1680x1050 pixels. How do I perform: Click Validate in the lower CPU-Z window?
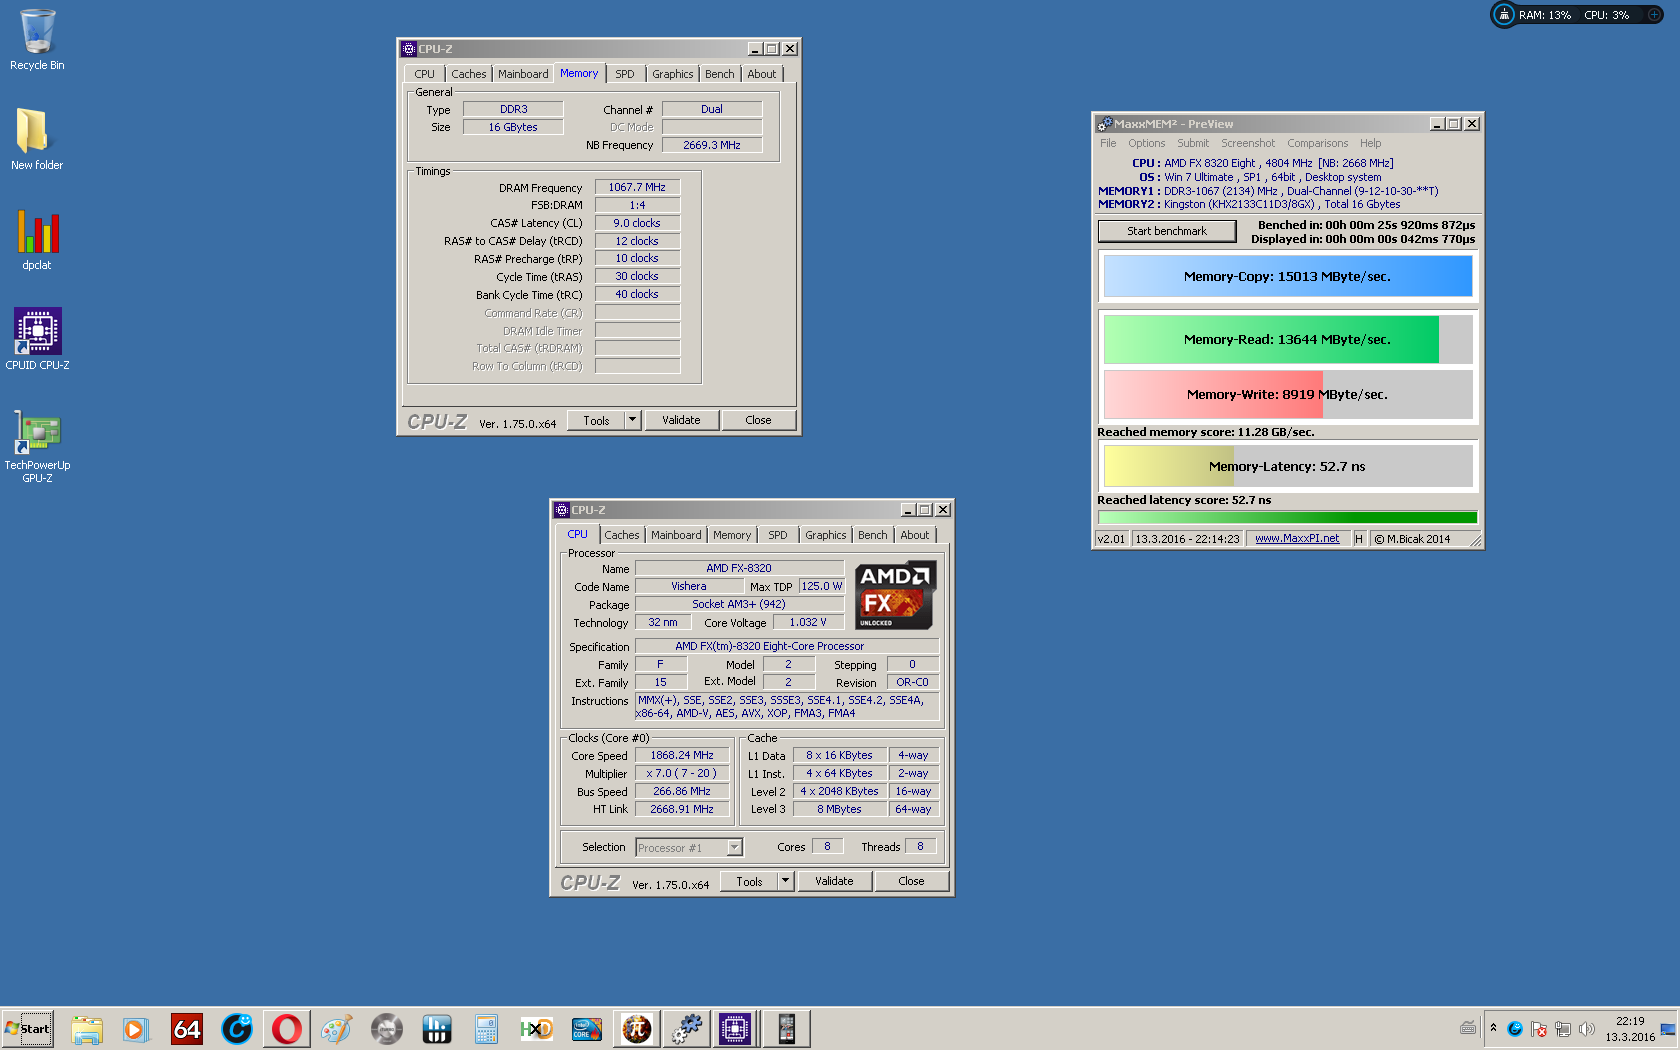pyautogui.click(x=834, y=881)
